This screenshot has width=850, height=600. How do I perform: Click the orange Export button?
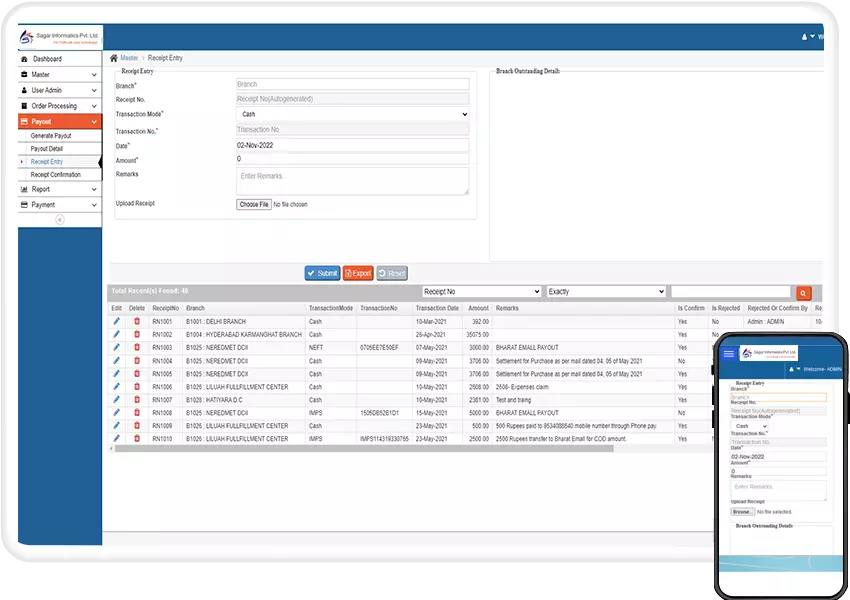pyautogui.click(x=358, y=273)
